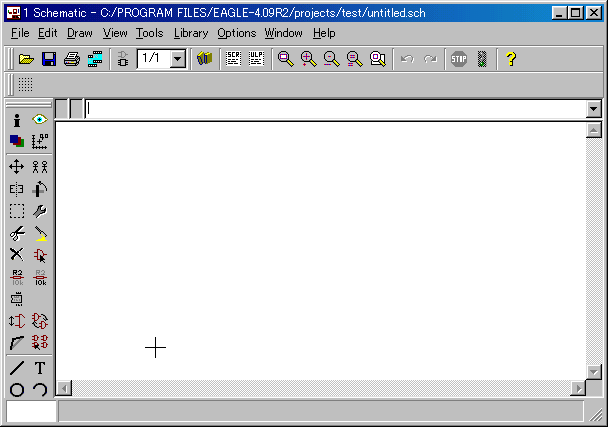Click the STOP sign icon

[459, 59]
